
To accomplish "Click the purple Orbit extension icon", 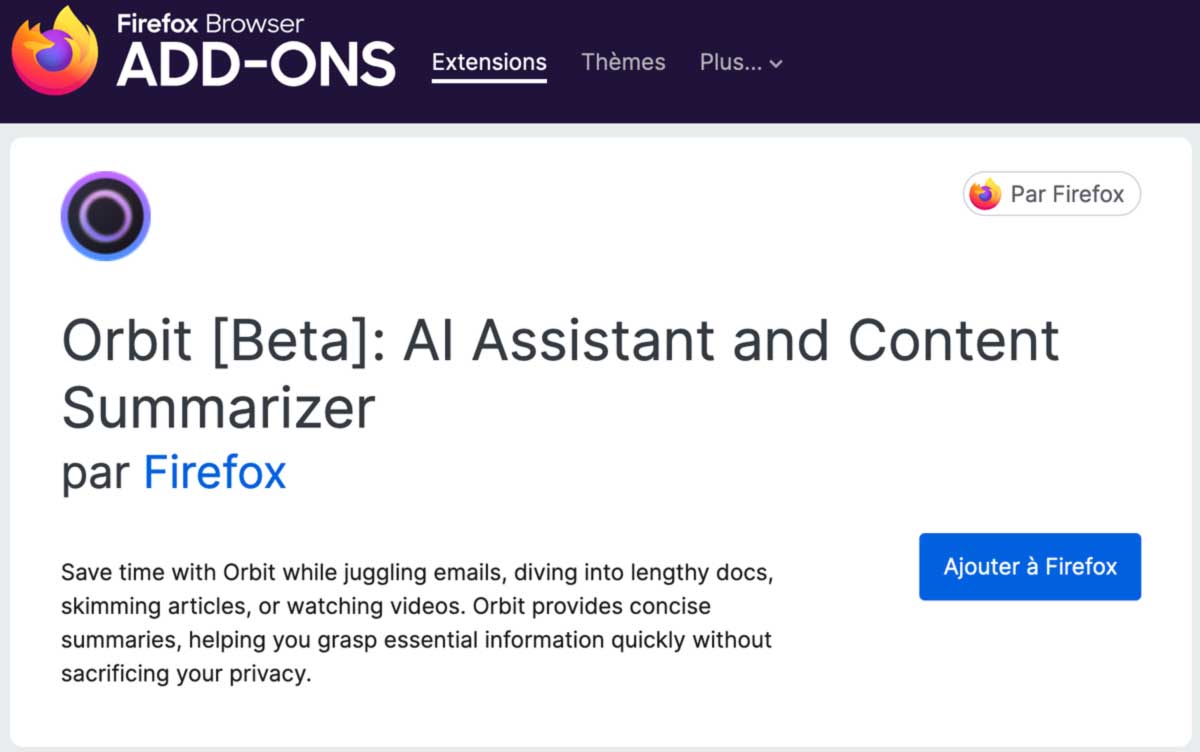I will click(105, 215).
